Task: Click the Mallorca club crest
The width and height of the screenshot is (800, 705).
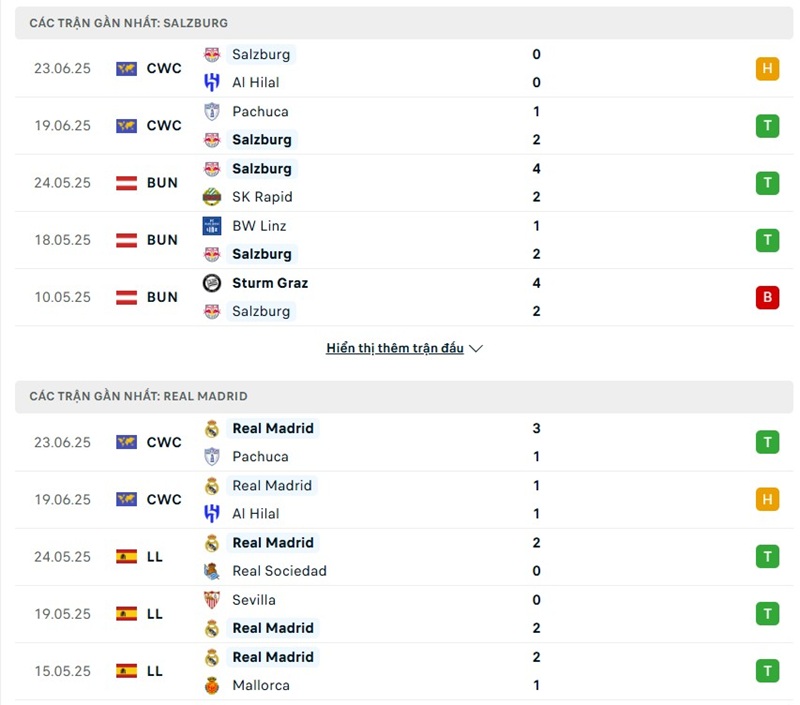Action: coord(212,686)
